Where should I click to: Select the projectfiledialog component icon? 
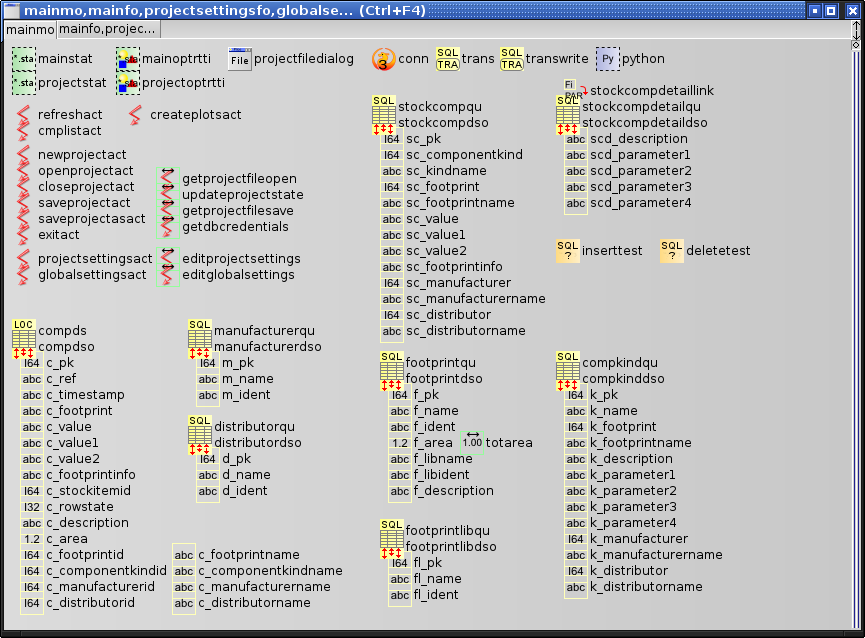click(x=239, y=59)
